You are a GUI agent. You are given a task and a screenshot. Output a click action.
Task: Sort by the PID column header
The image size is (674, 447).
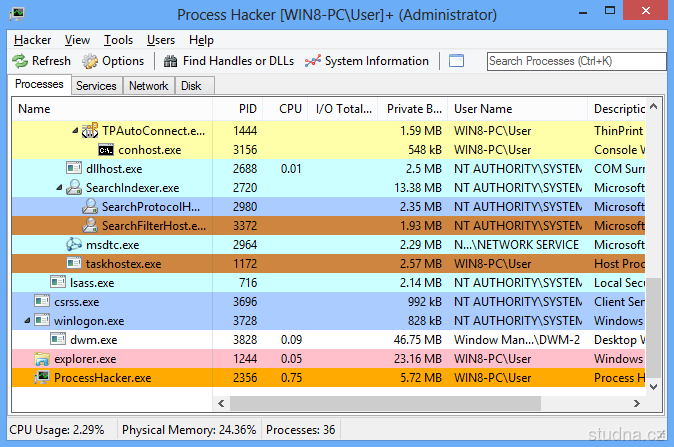point(248,108)
